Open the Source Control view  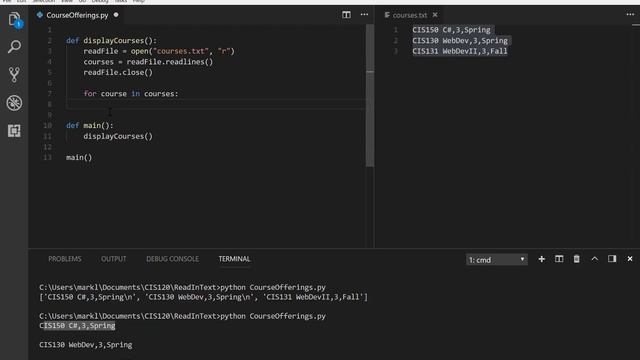click(14, 75)
